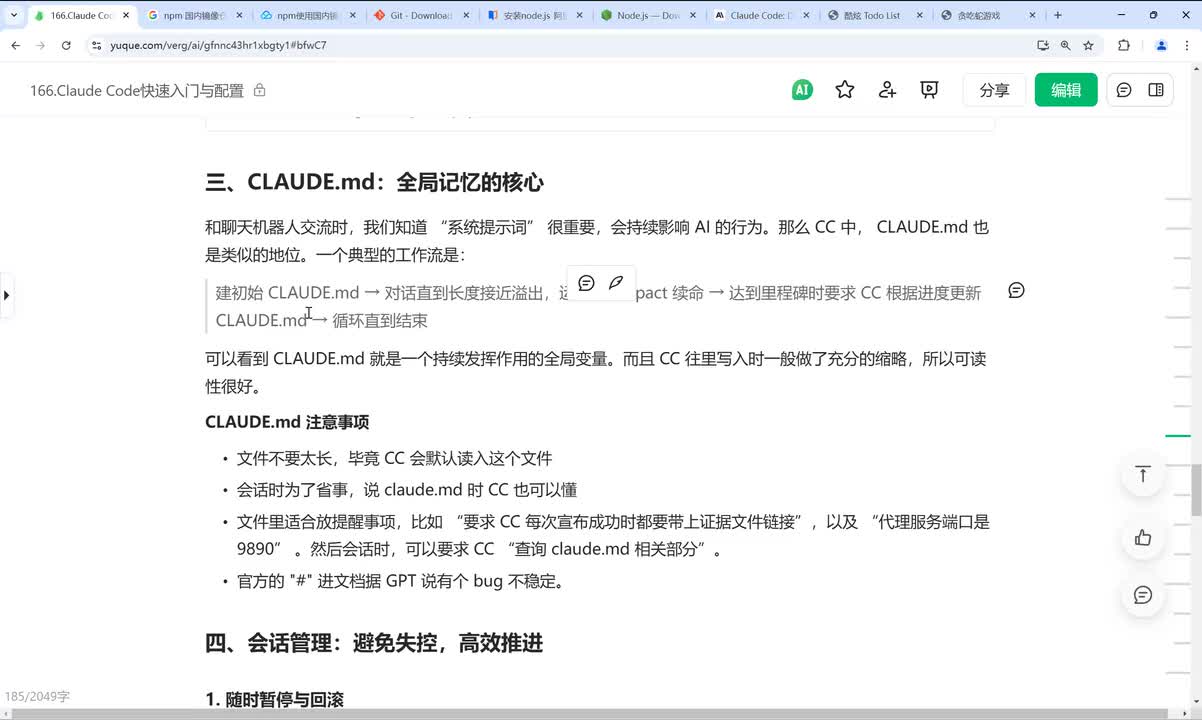Jump back to top of page
Image resolution: width=1202 pixels, height=720 pixels.
pyautogui.click(x=1143, y=474)
